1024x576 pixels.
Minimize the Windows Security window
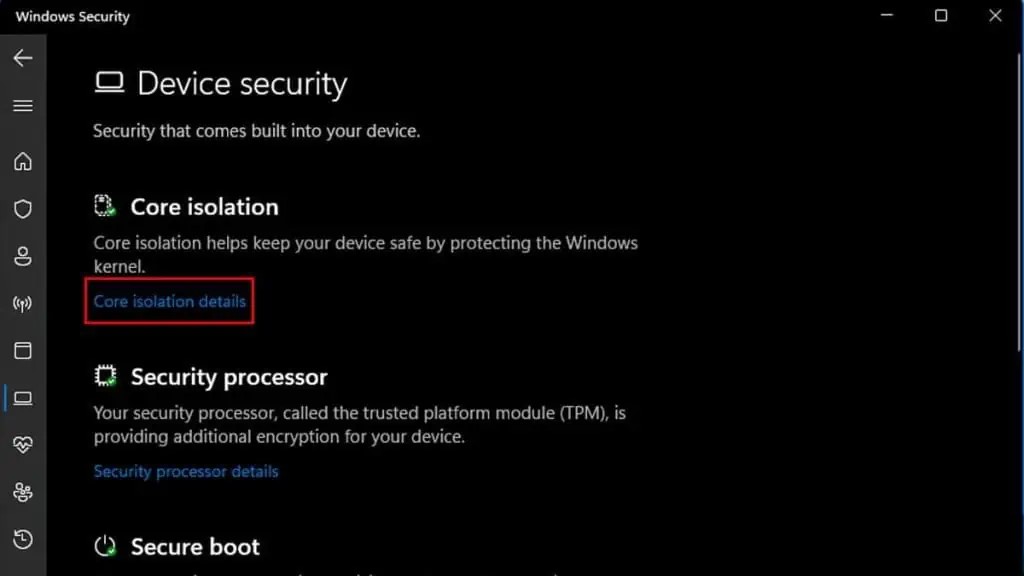click(887, 16)
